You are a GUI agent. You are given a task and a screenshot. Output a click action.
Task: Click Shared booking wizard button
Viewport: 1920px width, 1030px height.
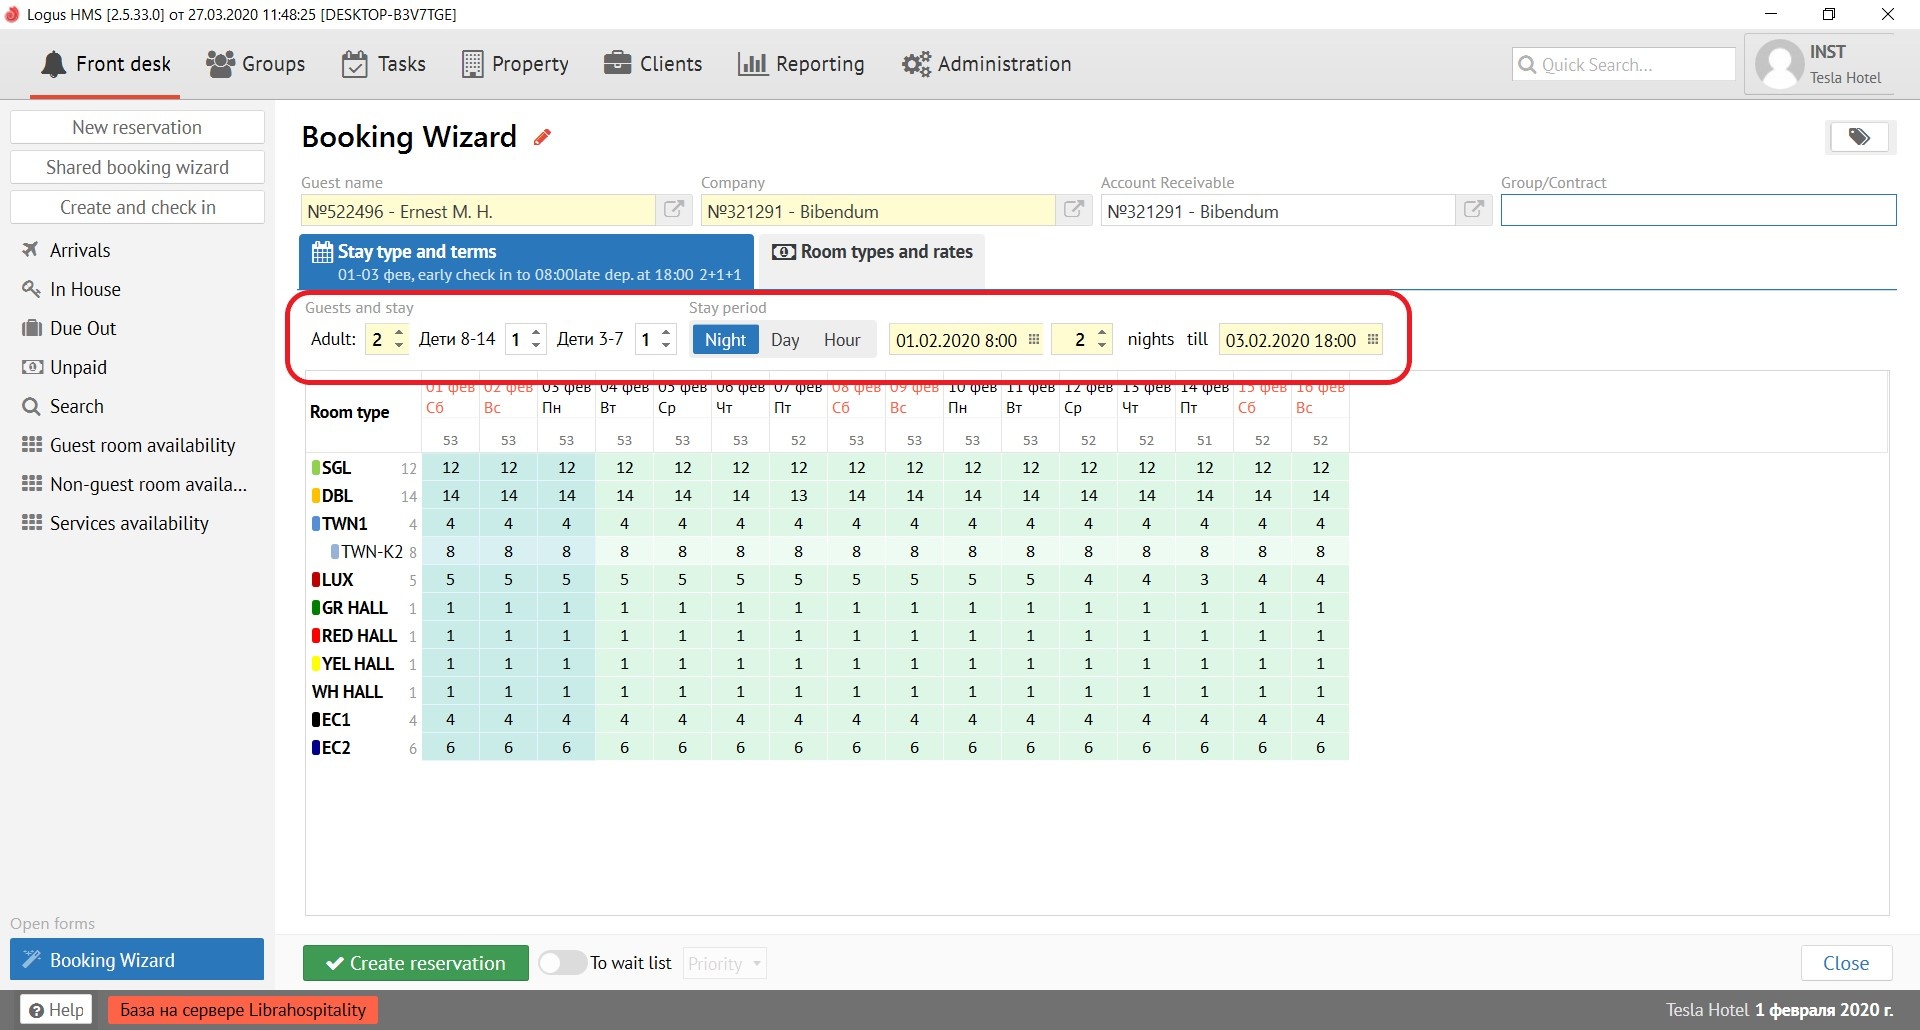(137, 167)
